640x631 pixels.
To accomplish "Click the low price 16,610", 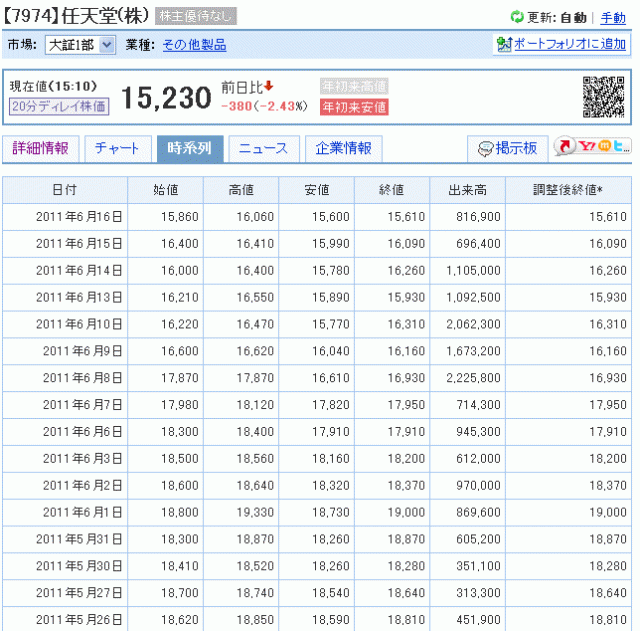I will coord(331,378).
